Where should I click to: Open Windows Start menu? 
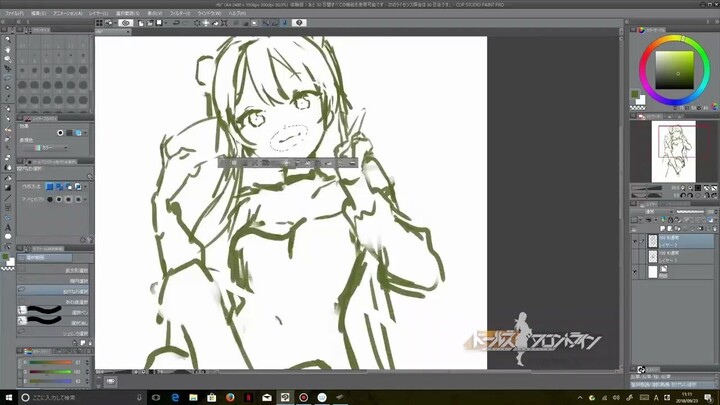click(x=8, y=397)
